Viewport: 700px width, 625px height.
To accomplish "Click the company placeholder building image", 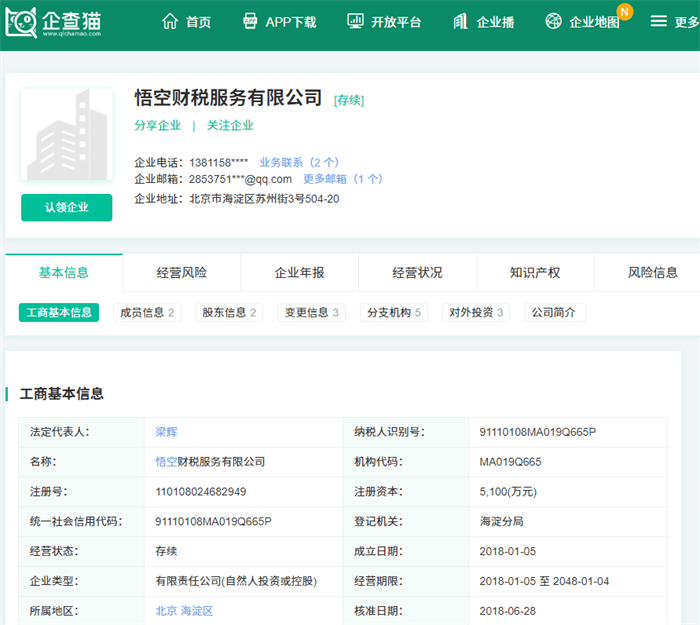I will (67, 134).
